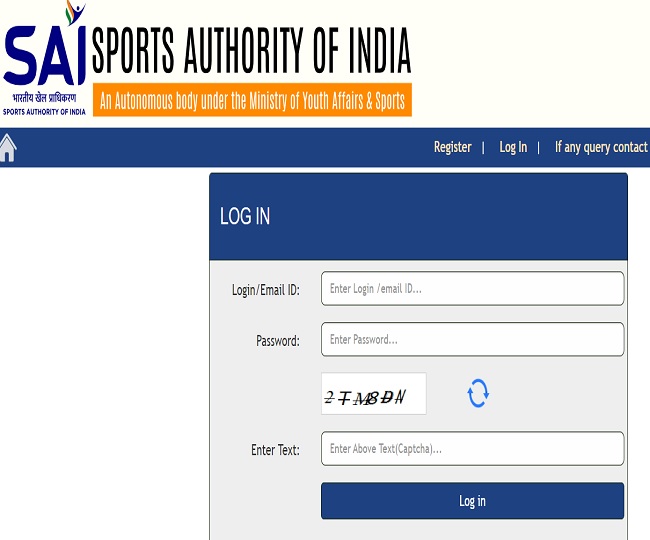
Task: Click the SAI logo emblem
Action: click(45, 43)
